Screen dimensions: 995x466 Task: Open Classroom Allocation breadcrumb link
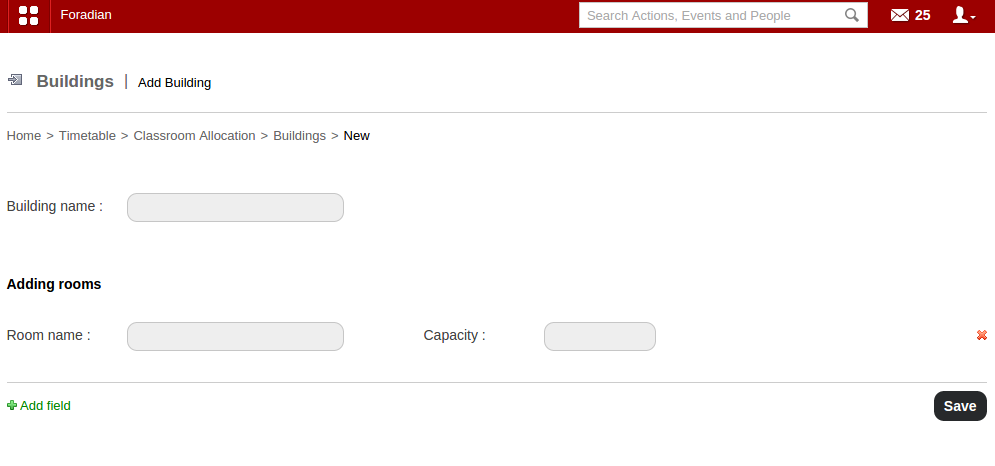(194, 136)
